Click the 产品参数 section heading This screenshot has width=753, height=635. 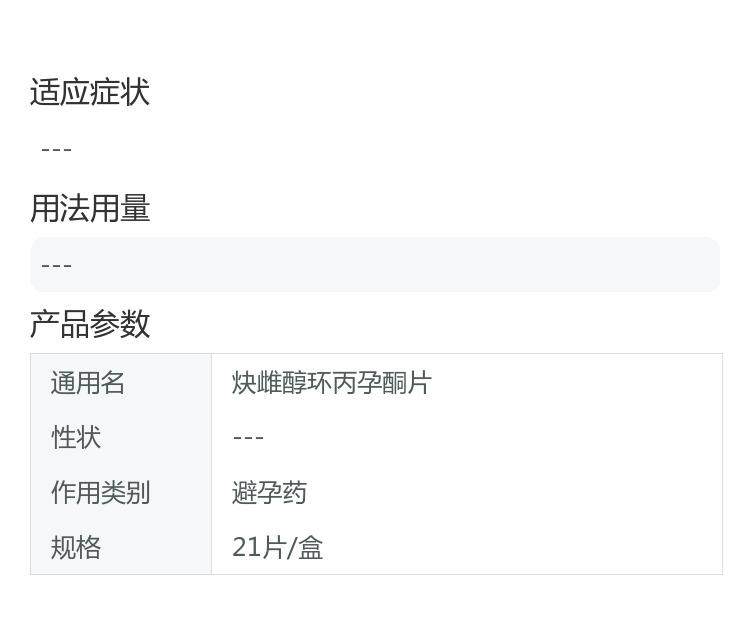[x=90, y=323]
